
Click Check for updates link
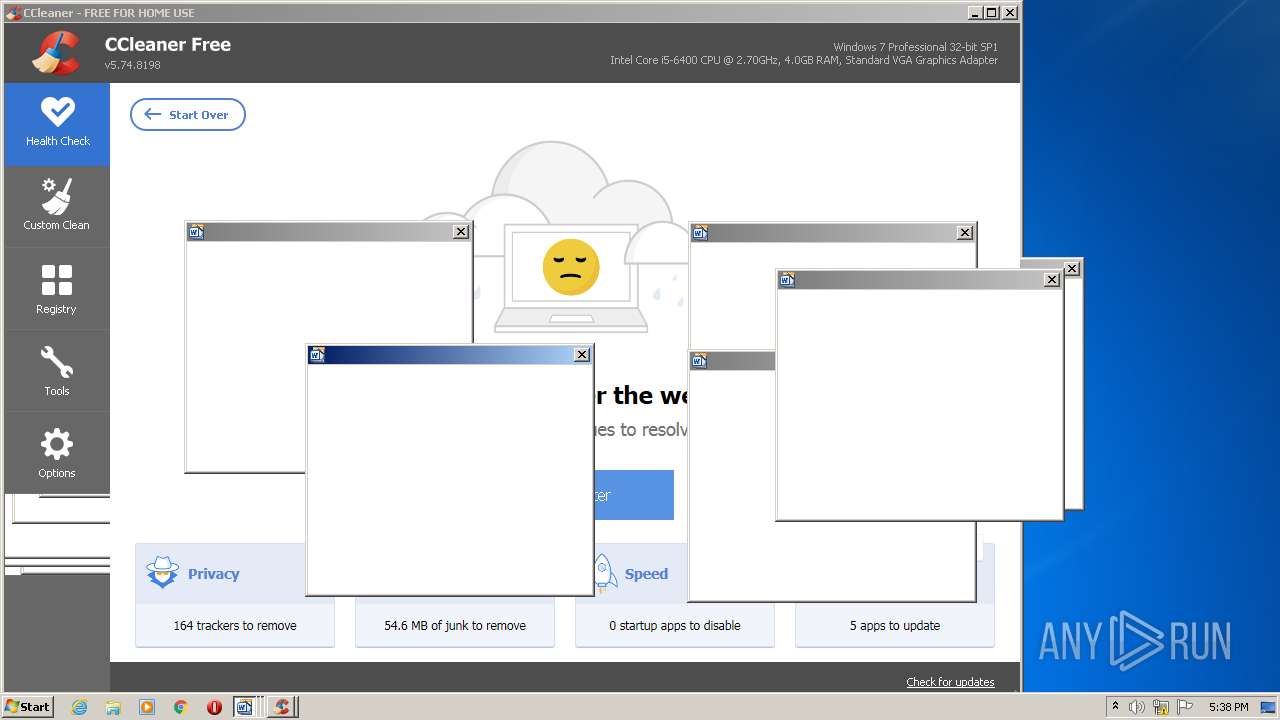point(950,682)
